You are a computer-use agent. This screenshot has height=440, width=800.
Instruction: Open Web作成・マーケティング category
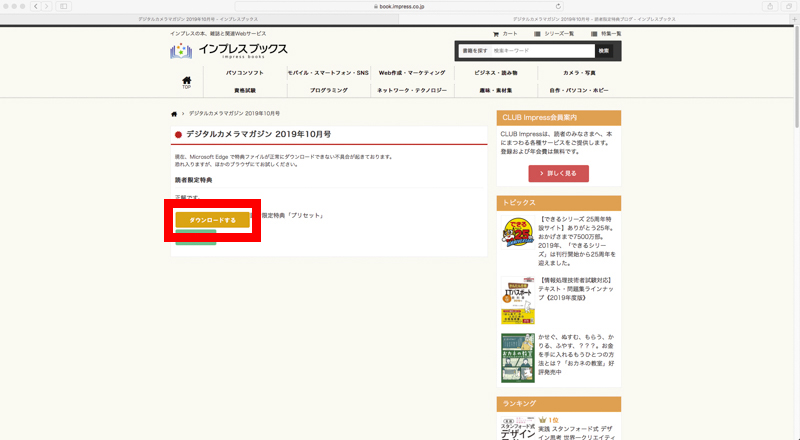point(412,73)
